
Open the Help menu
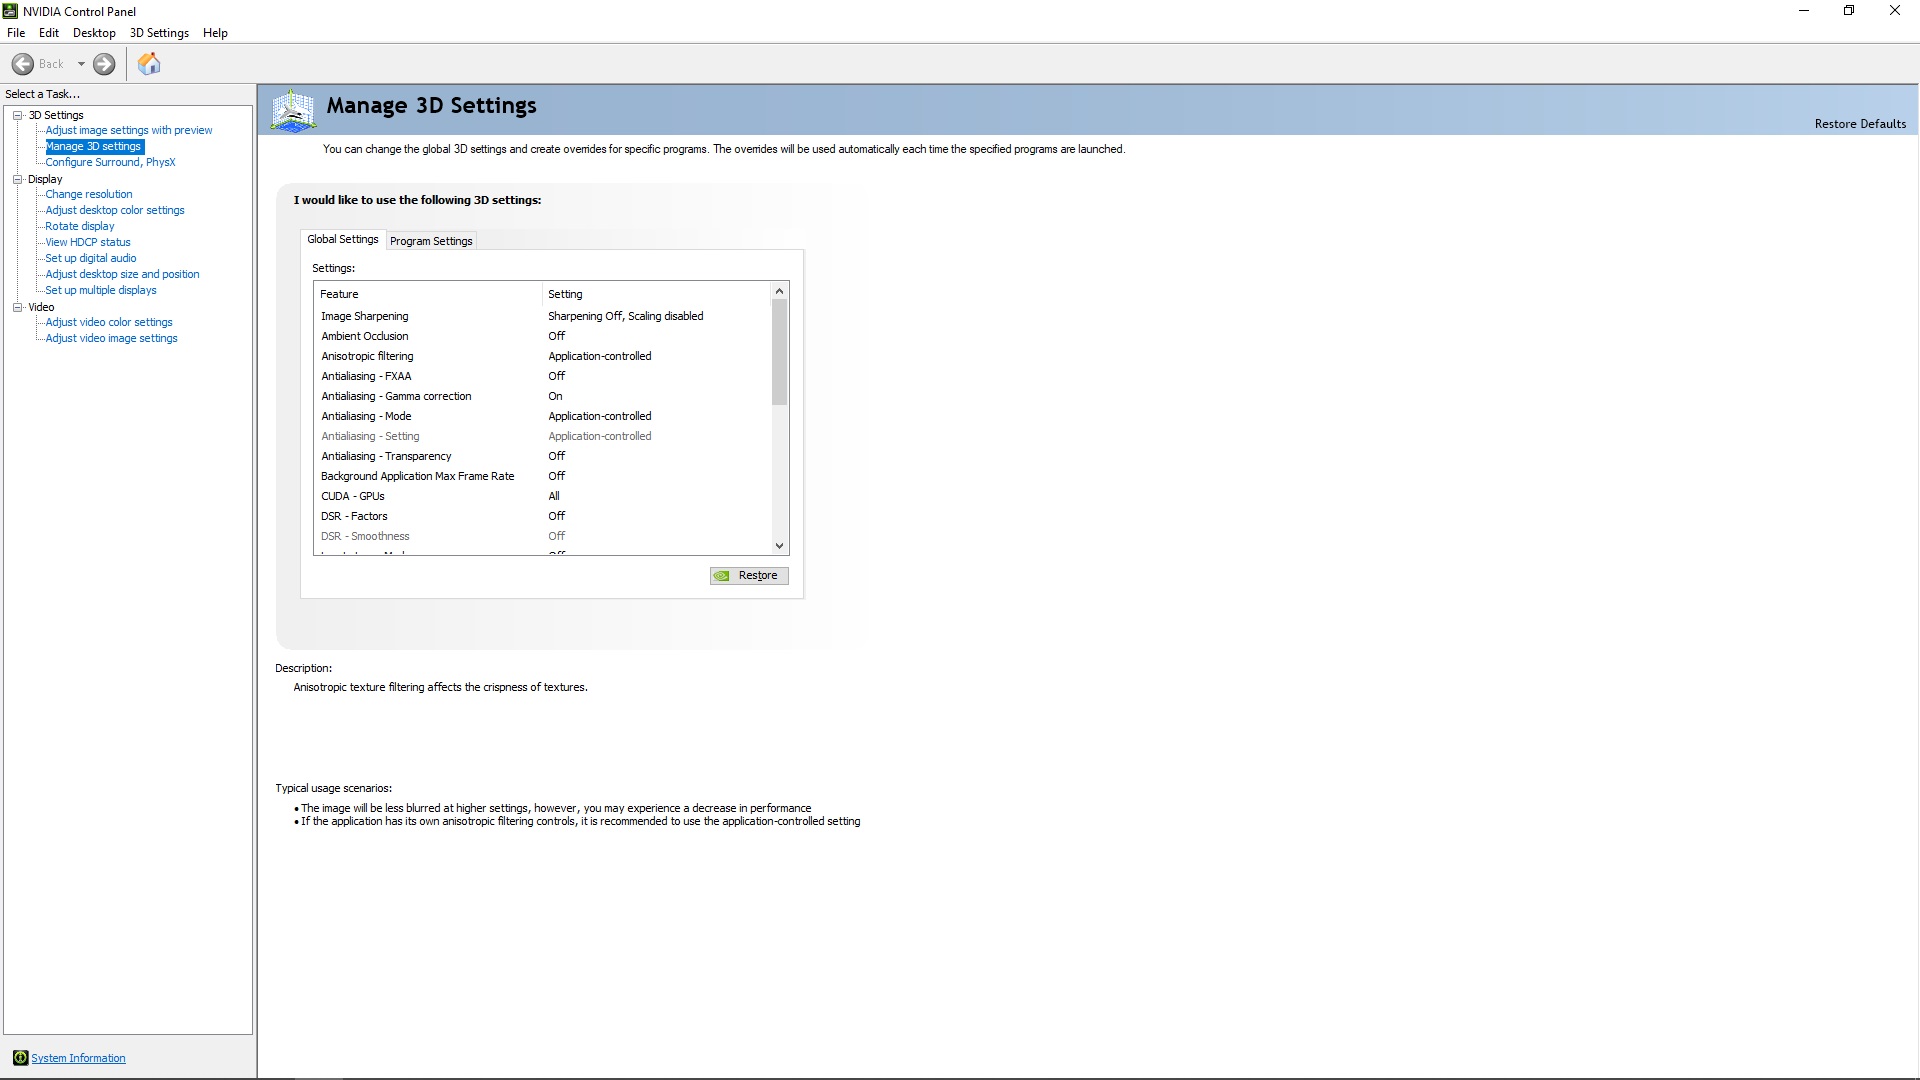point(215,33)
